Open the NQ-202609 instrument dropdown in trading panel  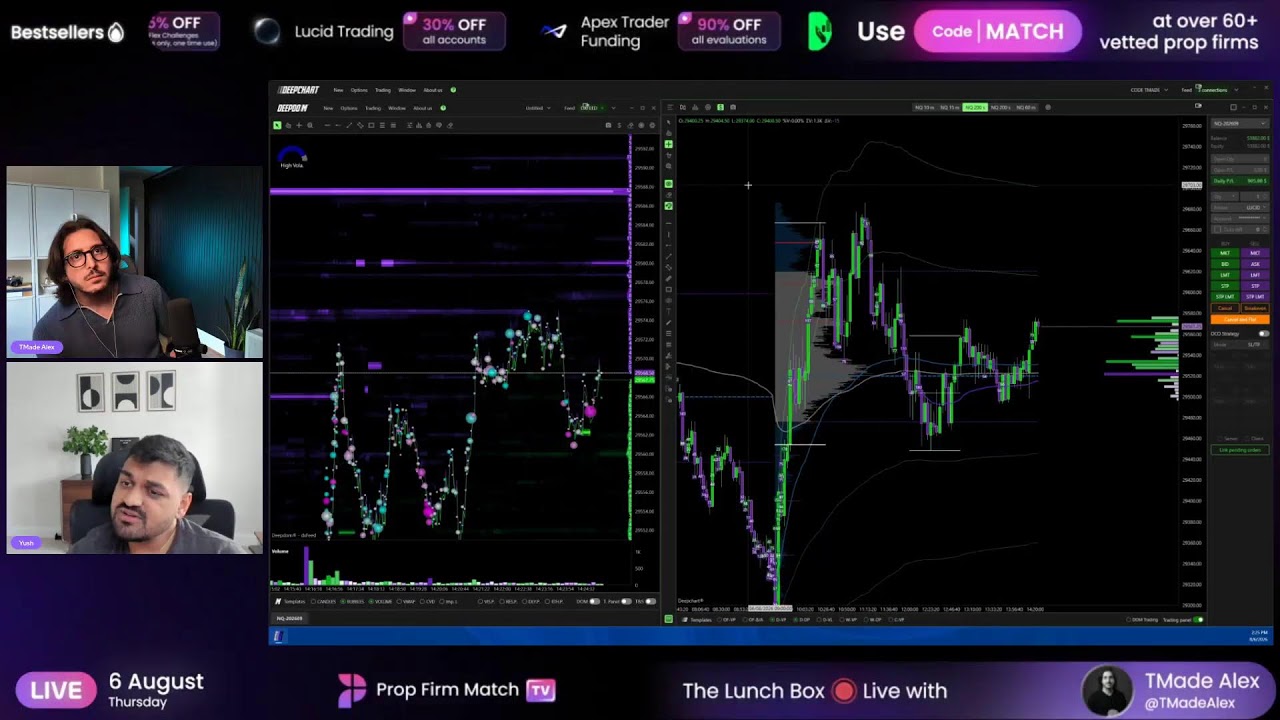[x=1238, y=123]
